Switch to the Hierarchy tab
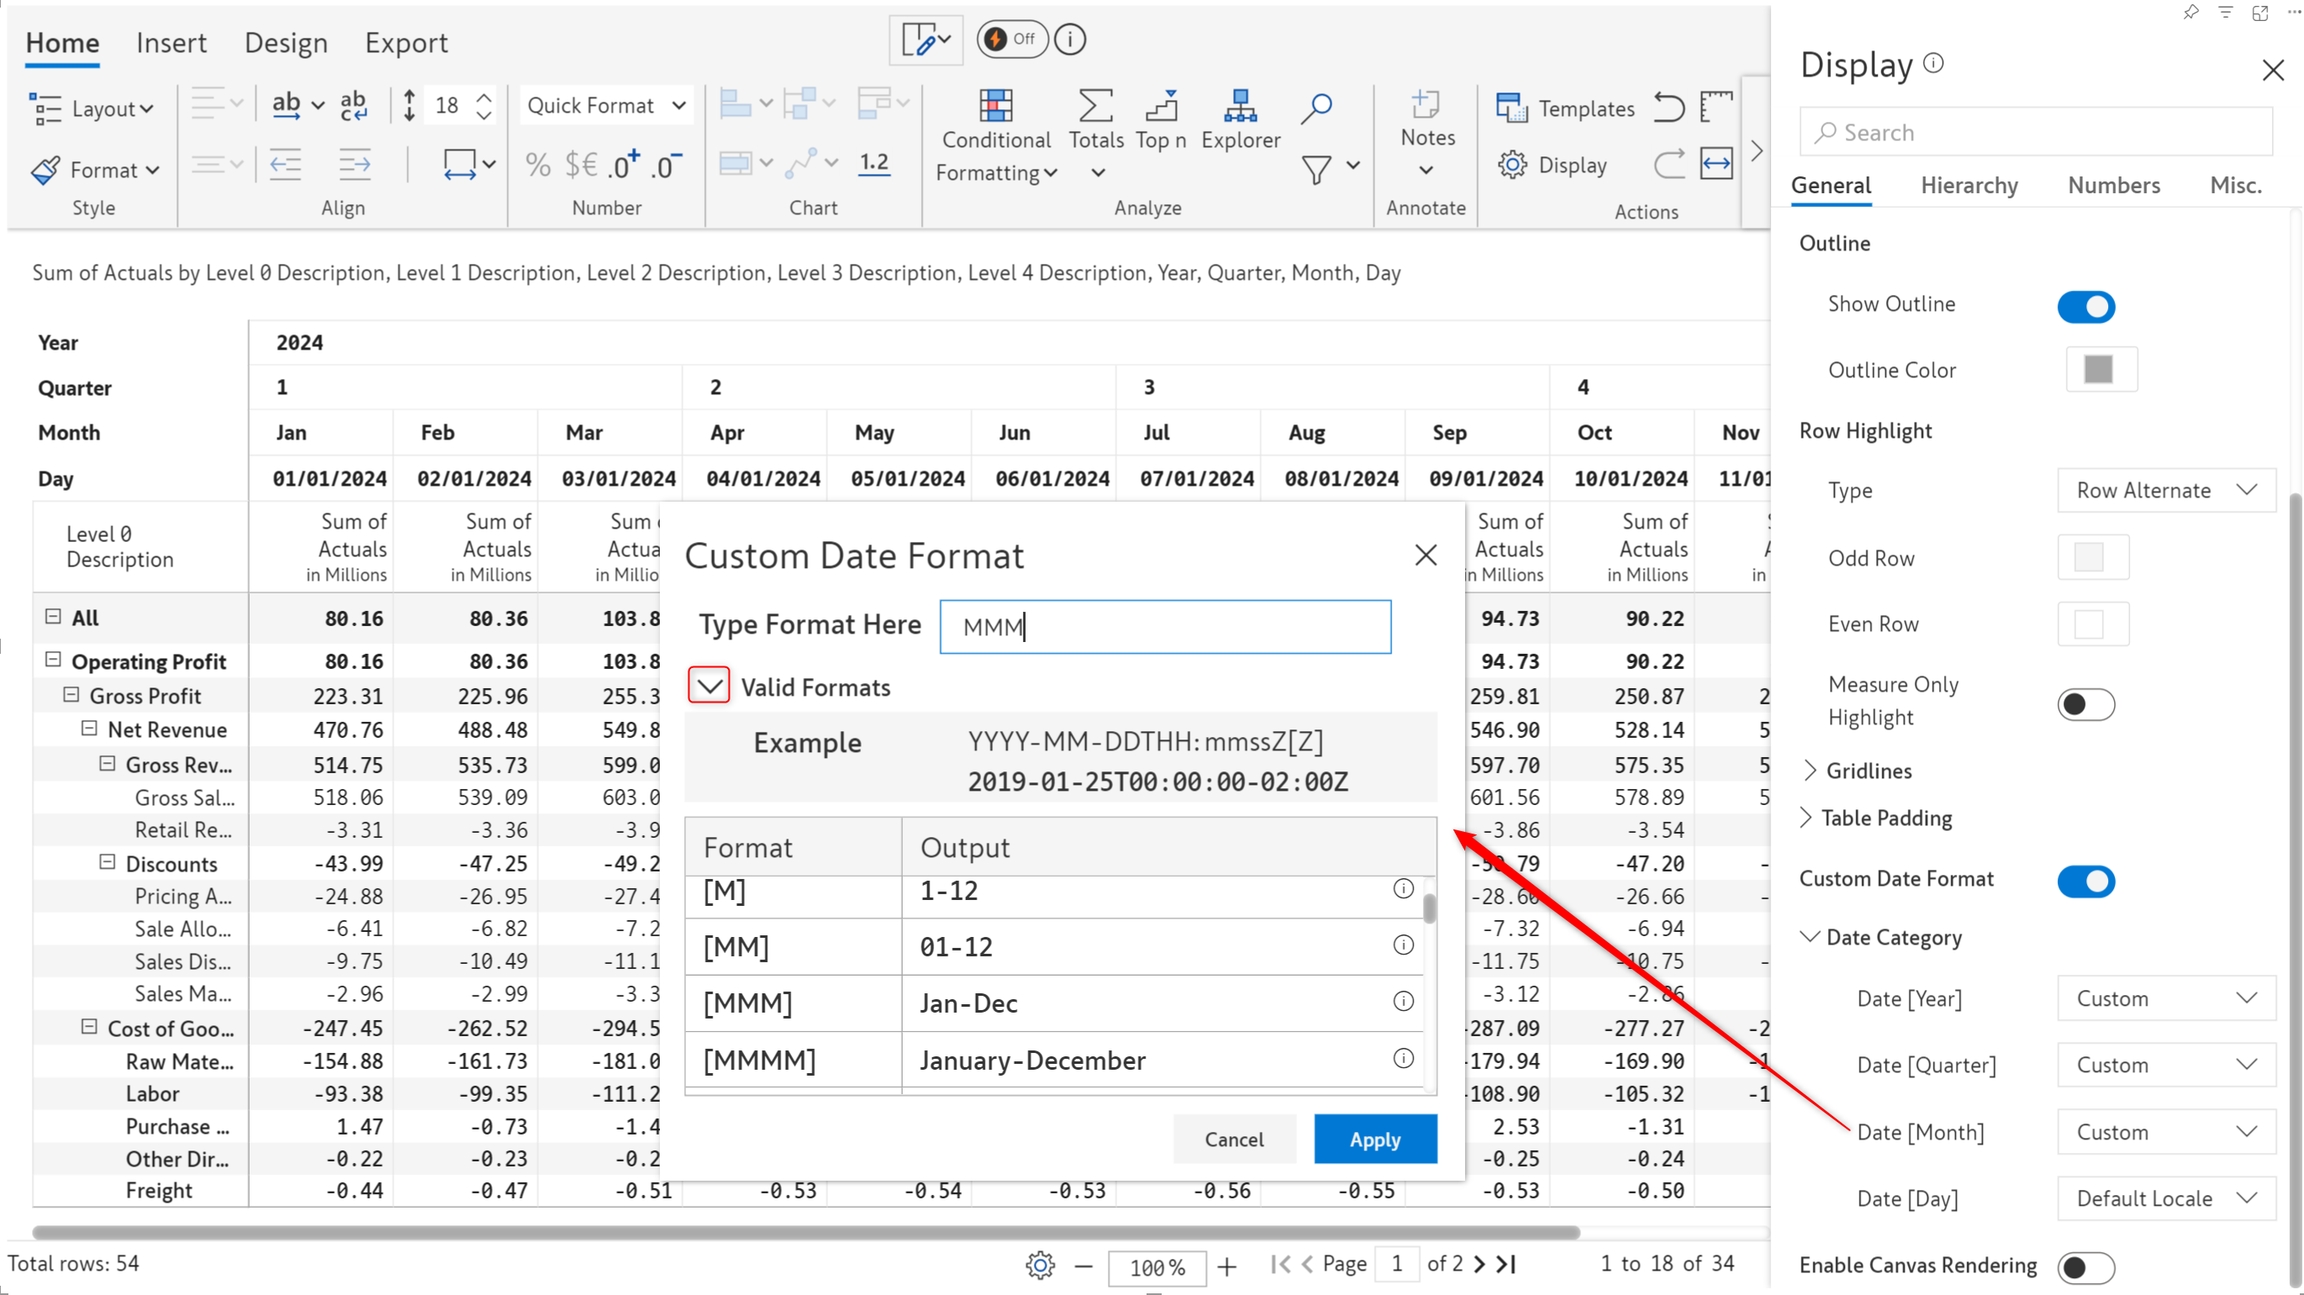 (1968, 185)
